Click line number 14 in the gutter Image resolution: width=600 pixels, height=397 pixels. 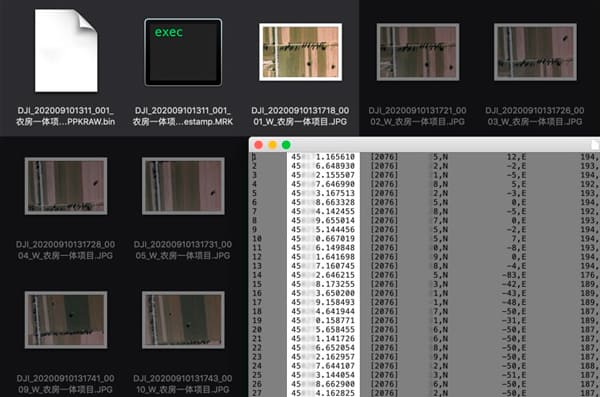click(257, 275)
